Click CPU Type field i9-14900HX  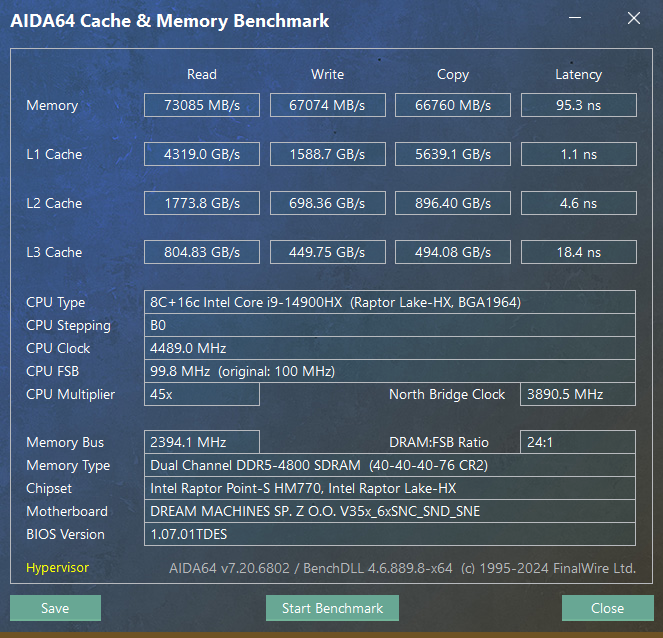point(390,302)
